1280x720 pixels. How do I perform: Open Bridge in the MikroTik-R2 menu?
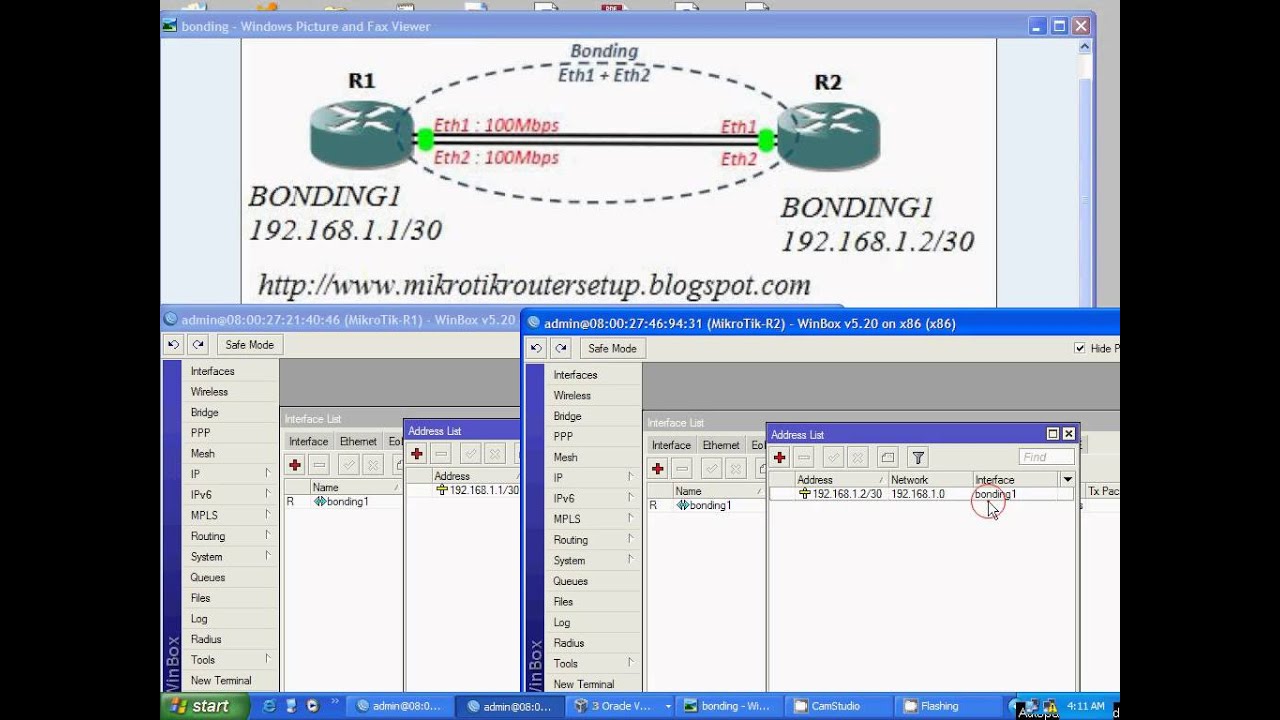567,416
